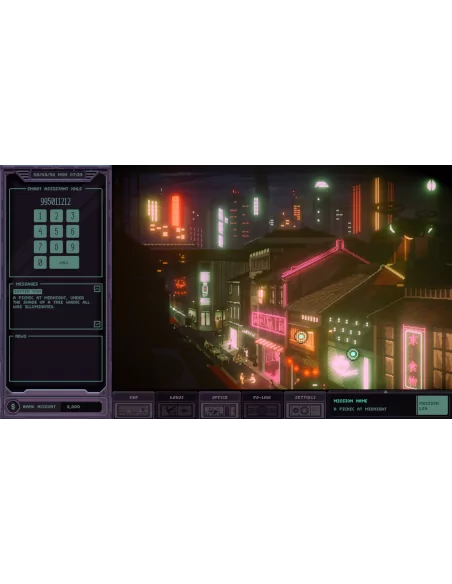Viewport: 452px width, 584px height.
Task: Click the vertical pink Chinese character sign
Action: pyautogui.click(x=413, y=358)
